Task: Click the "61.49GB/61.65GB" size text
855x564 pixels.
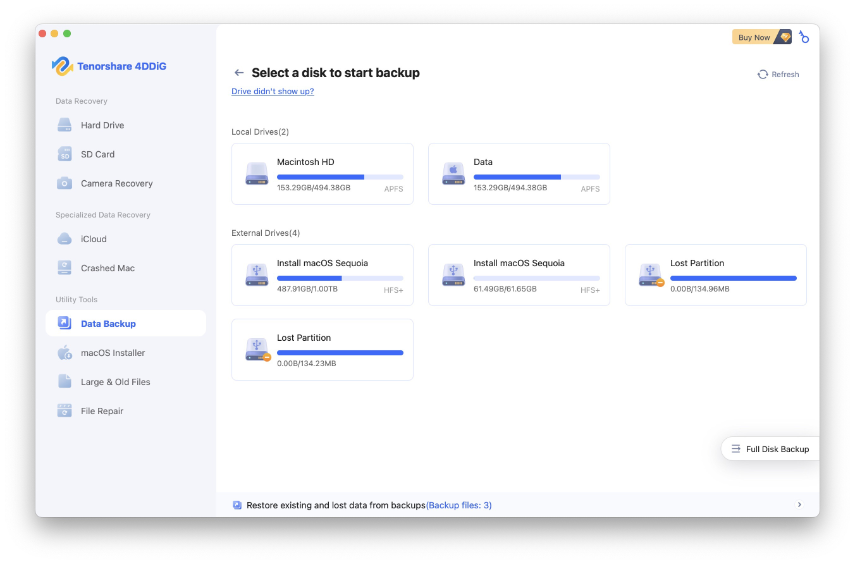Action: tap(505, 289)
